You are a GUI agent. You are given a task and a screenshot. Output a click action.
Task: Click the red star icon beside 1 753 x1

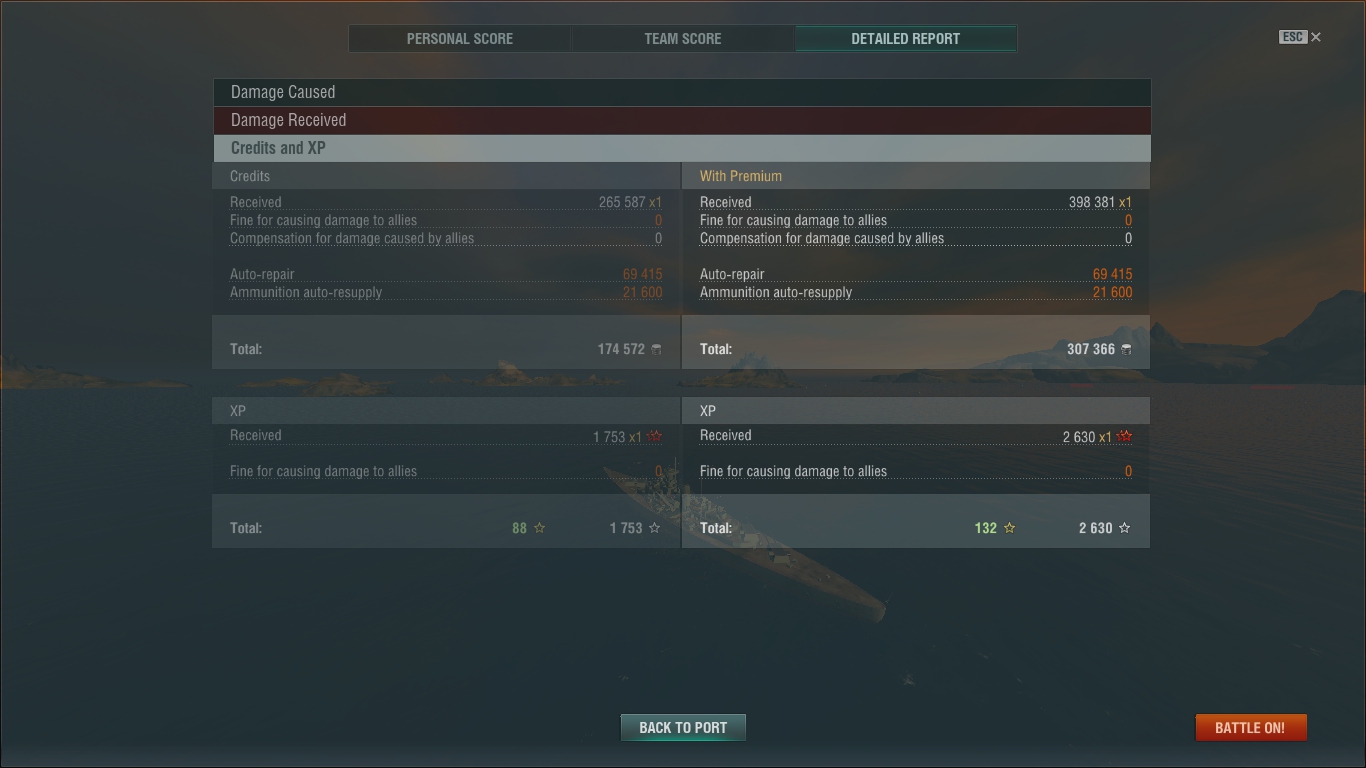(654, 437)
